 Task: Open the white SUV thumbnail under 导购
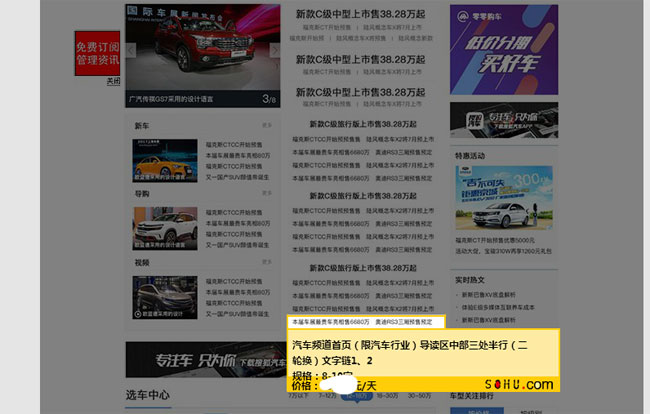(x=165, y=228)
